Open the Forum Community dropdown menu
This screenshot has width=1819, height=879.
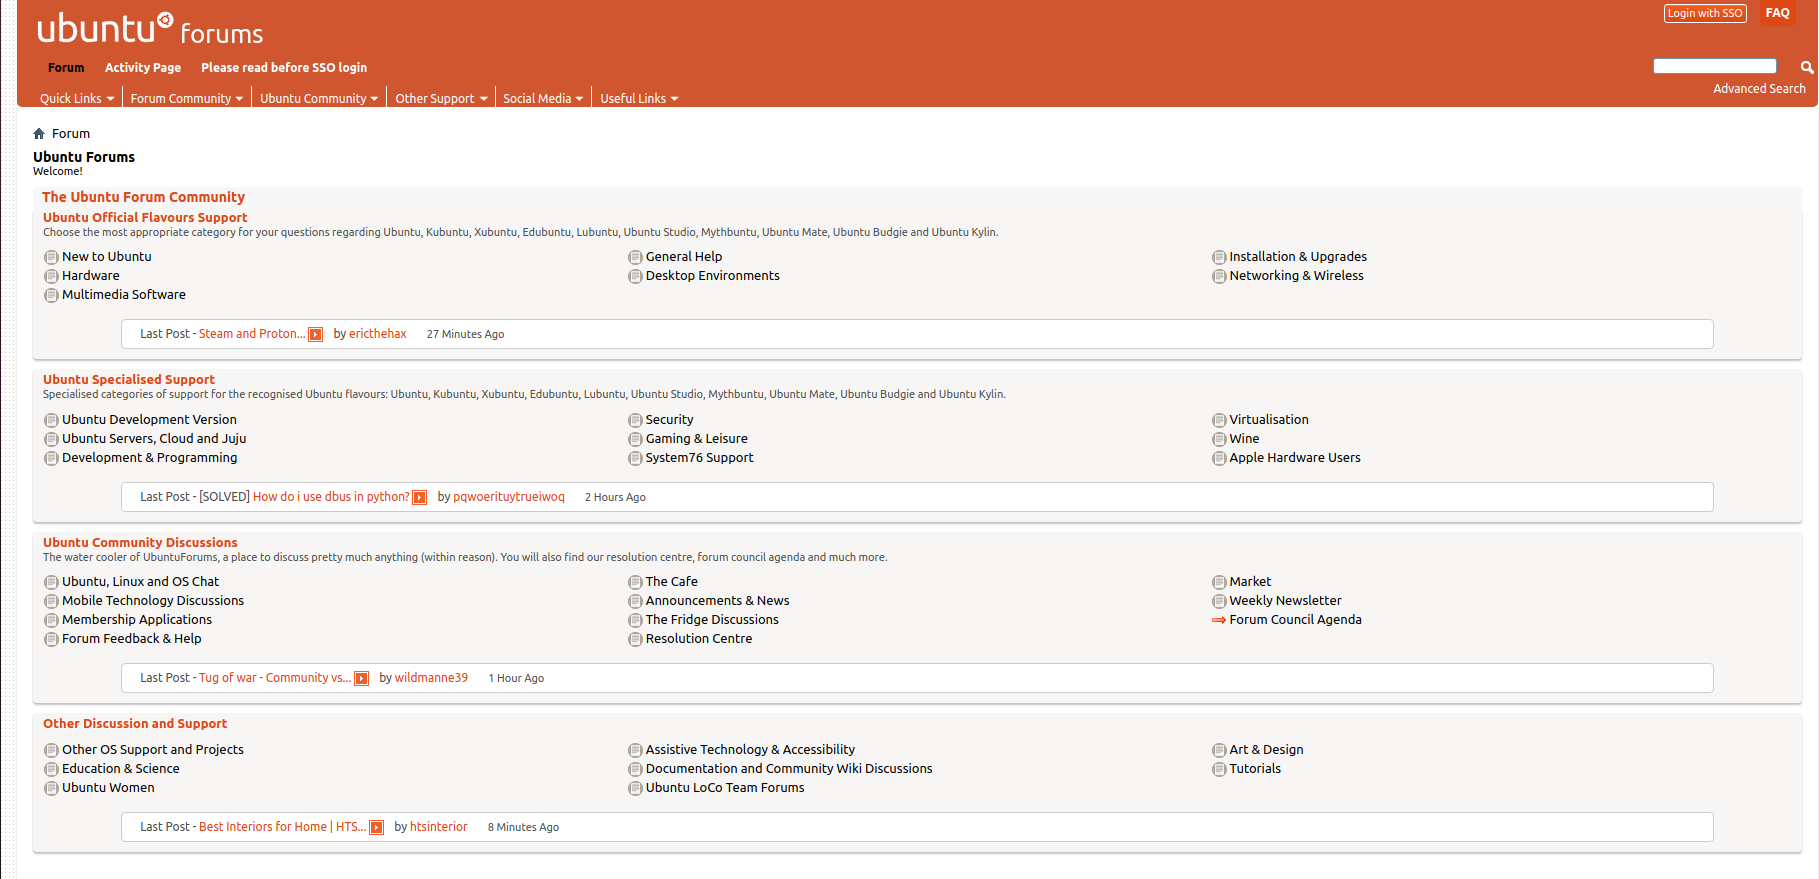click(x=186, y=99)
